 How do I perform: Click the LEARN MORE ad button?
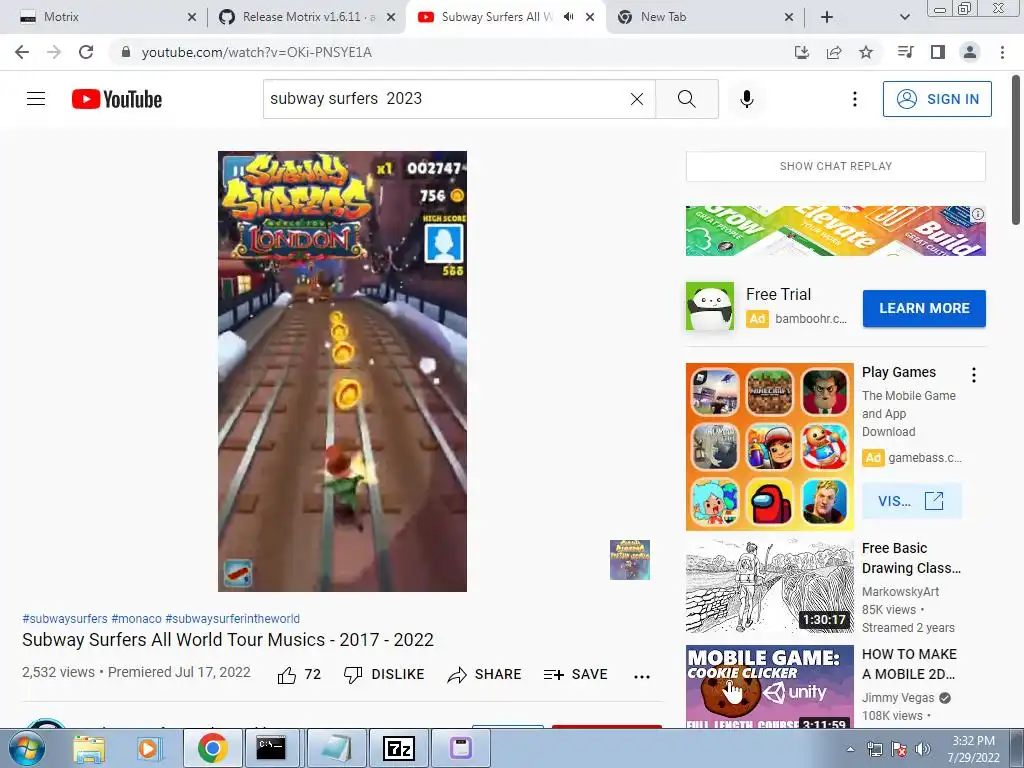[924, 308]
